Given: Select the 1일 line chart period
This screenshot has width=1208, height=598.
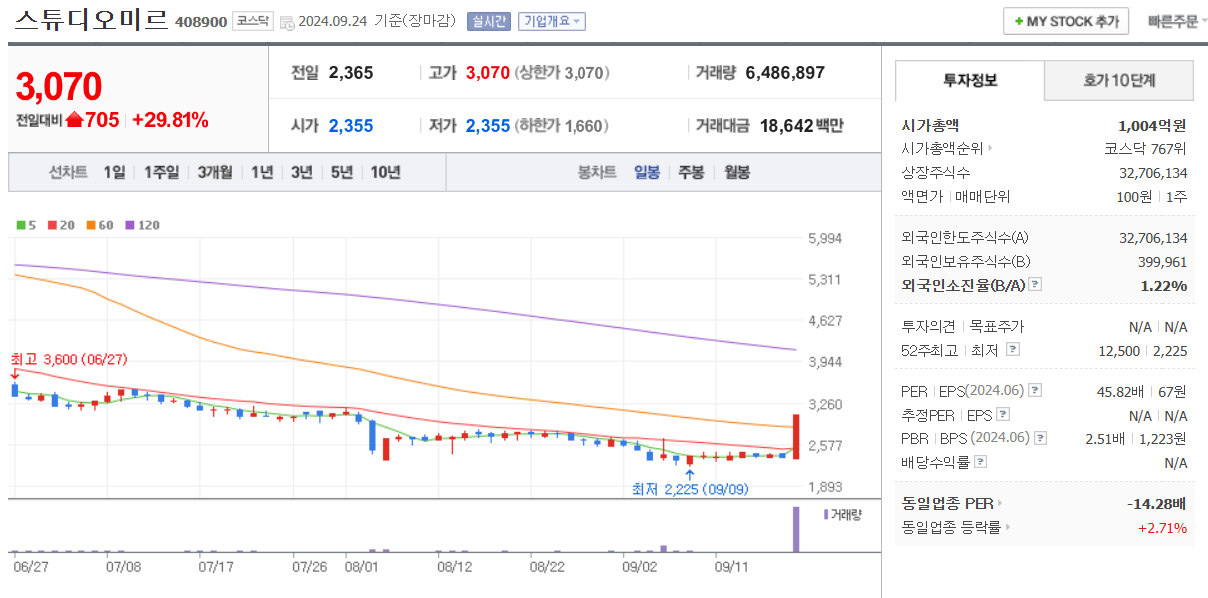Looking at the screenshot, I should click(114, 172).
